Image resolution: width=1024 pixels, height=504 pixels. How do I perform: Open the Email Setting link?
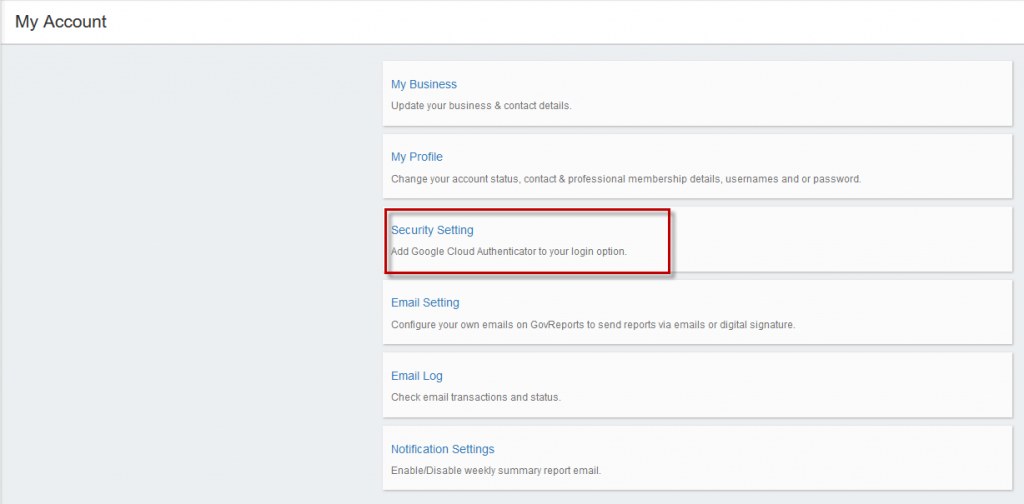coord(425,303)
